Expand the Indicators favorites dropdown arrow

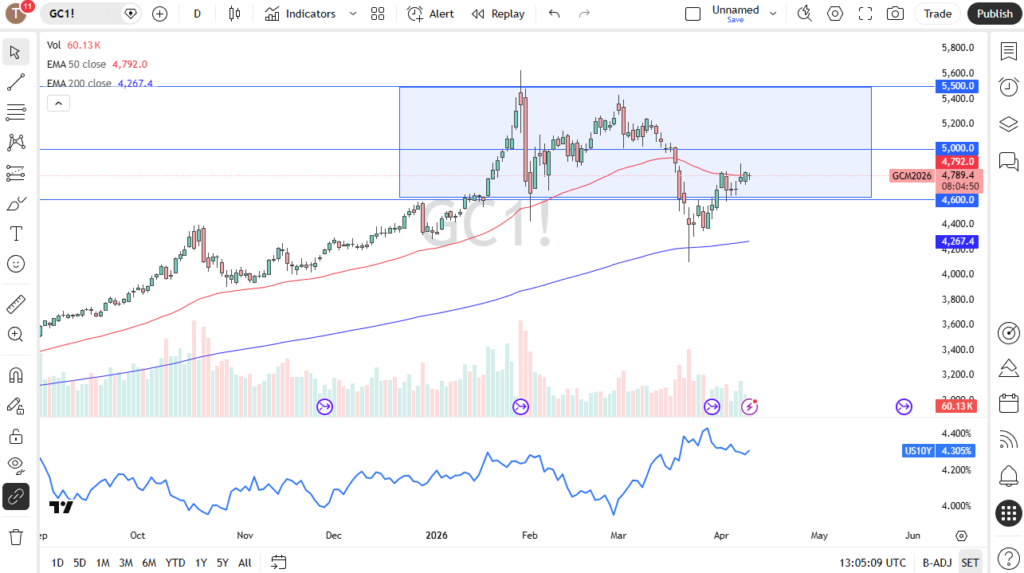350,14
